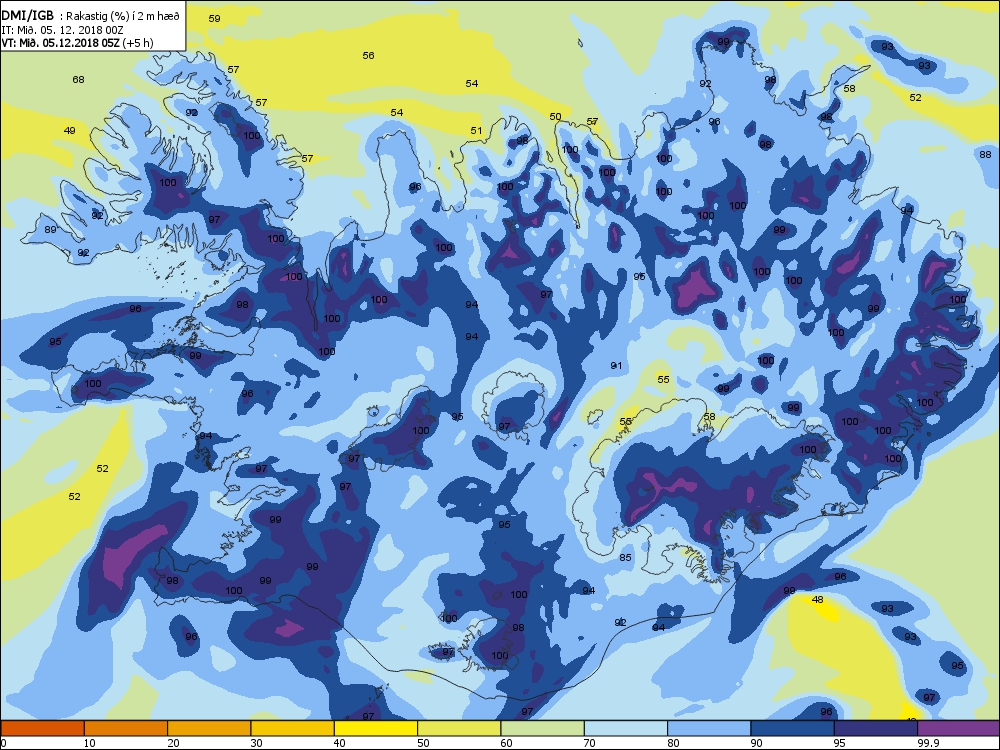Select the VT valid time line '05Z (+5 h)'

pyautogui.click(x=77, y=43)
